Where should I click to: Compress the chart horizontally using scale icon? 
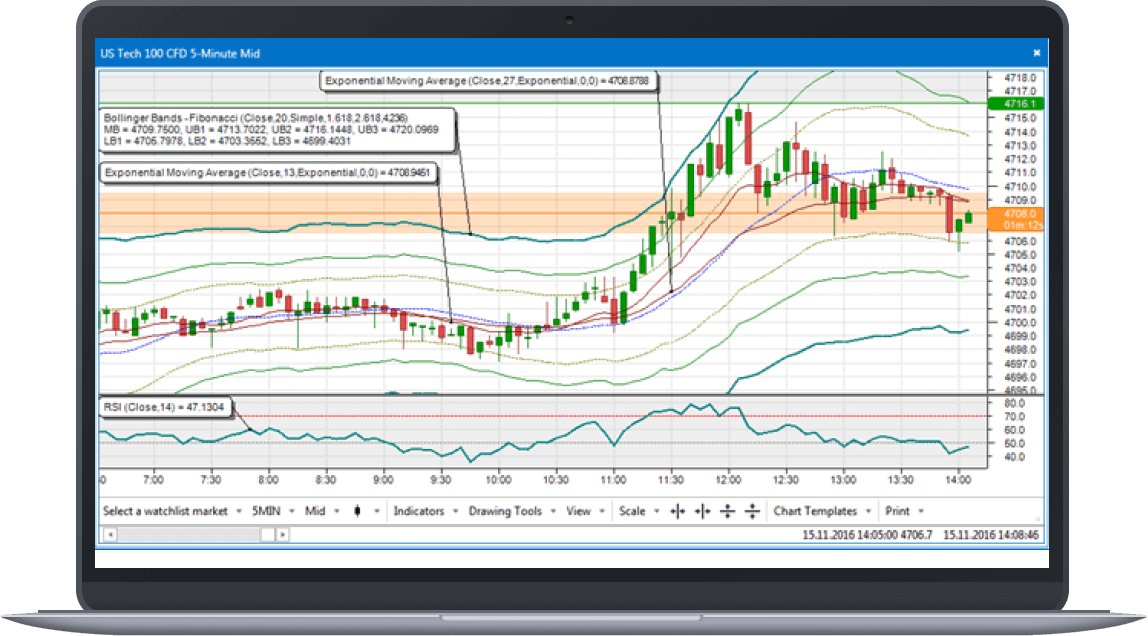pyautogui.click(x=703, y=511)
